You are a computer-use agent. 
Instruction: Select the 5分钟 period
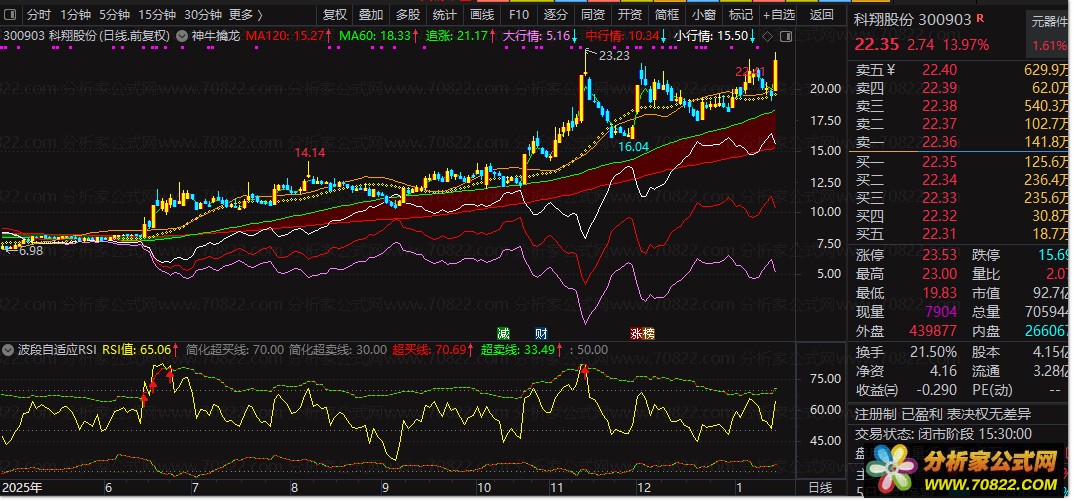click(114, 14)
